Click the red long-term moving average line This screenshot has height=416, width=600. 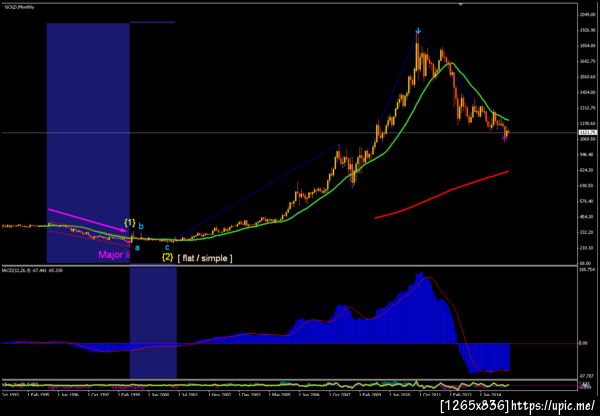442,193
